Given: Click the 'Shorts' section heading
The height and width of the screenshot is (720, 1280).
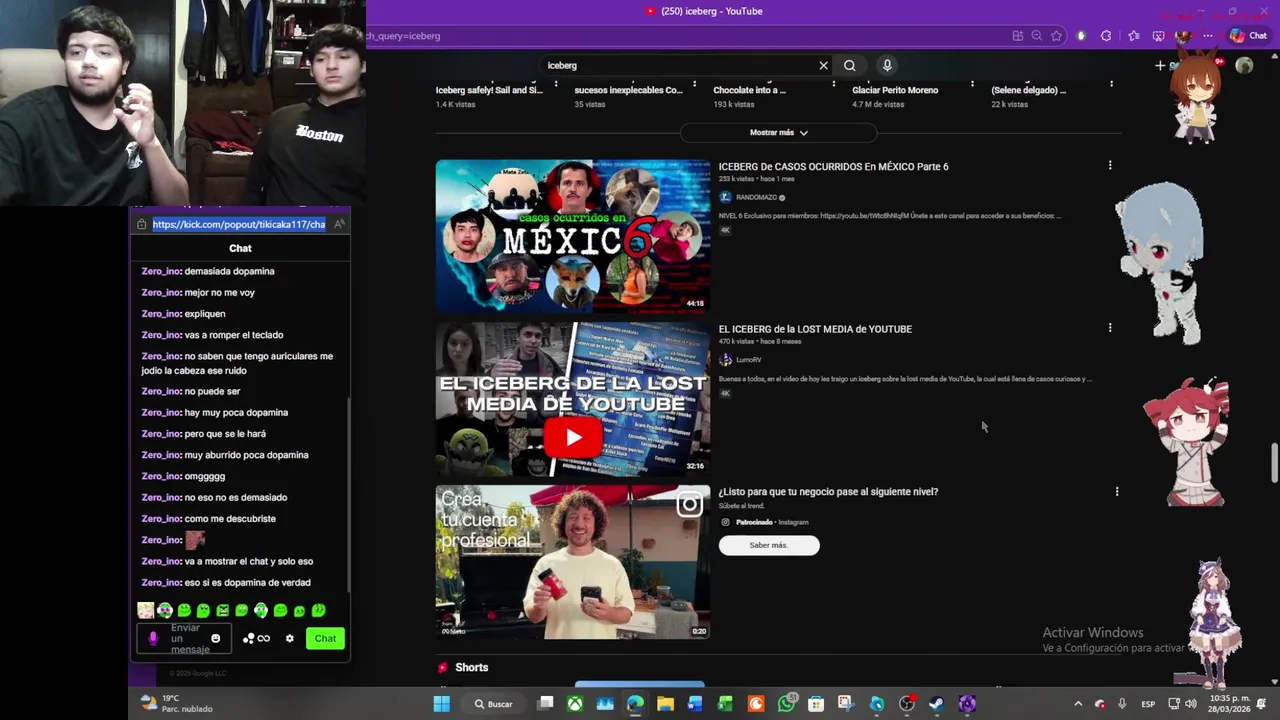Looking at the screenshot, I should [471, 667].
